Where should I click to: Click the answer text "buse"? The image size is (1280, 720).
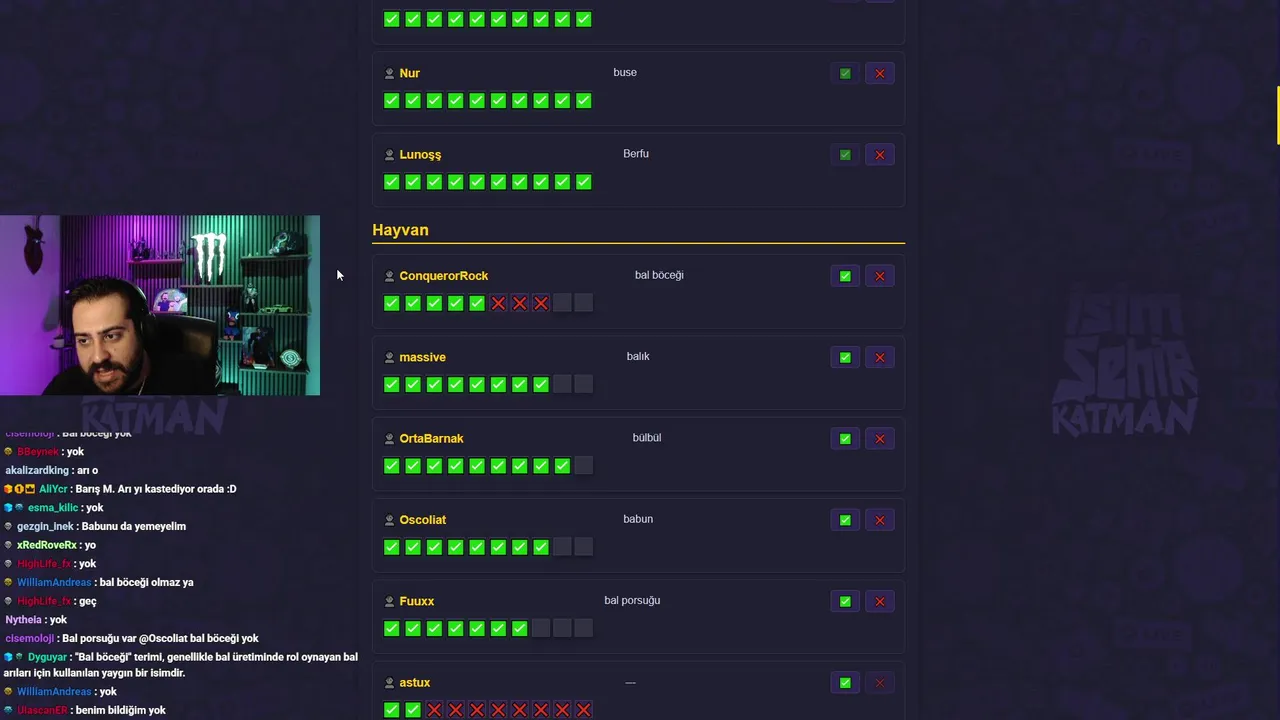[625, 72]
